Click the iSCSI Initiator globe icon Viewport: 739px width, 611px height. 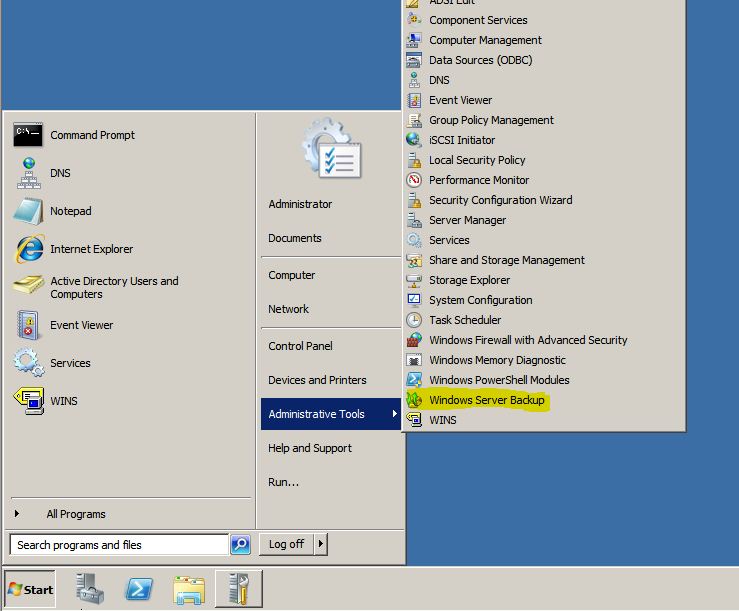coord(414,140)
